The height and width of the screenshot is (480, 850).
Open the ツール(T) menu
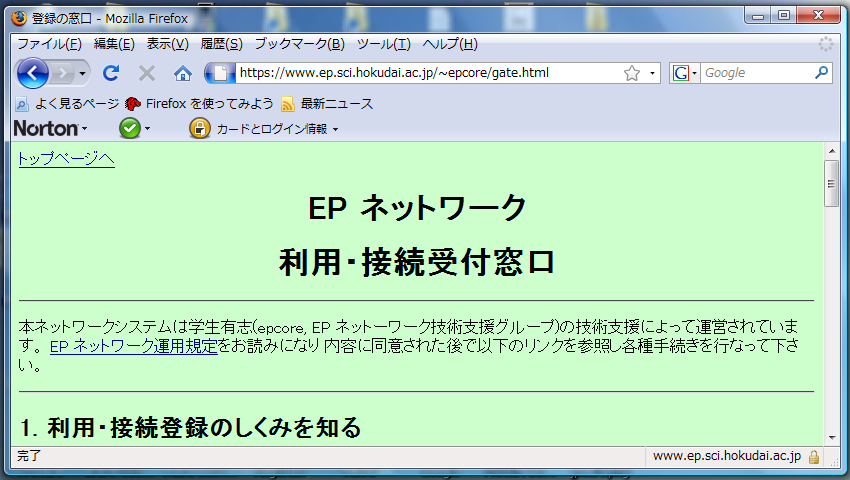pyautogui.click(x=383, y=44)
